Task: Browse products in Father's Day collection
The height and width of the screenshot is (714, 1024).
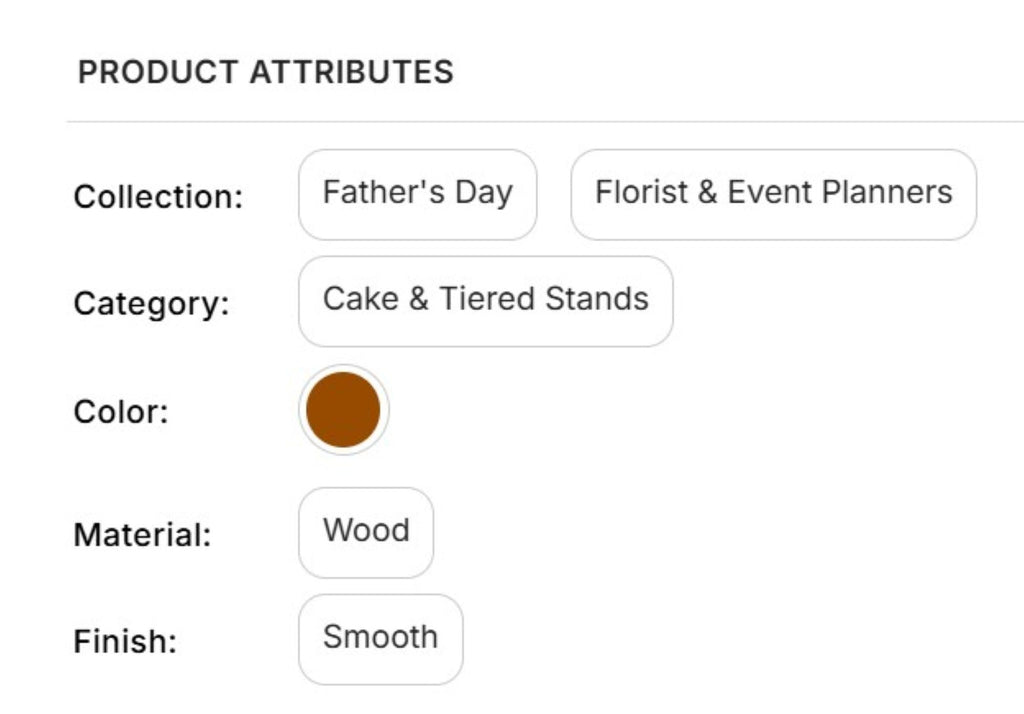Action: tap(417, 194)
